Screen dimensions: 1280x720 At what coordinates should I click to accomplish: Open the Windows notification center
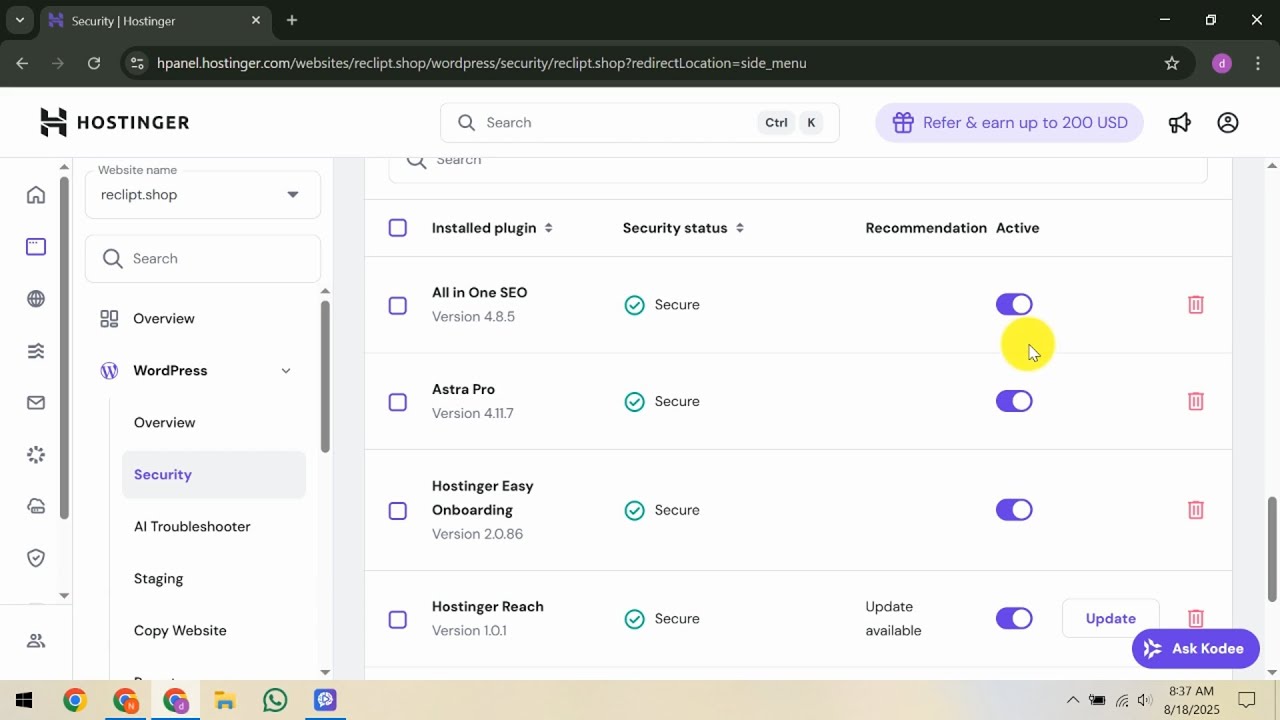1246,700
